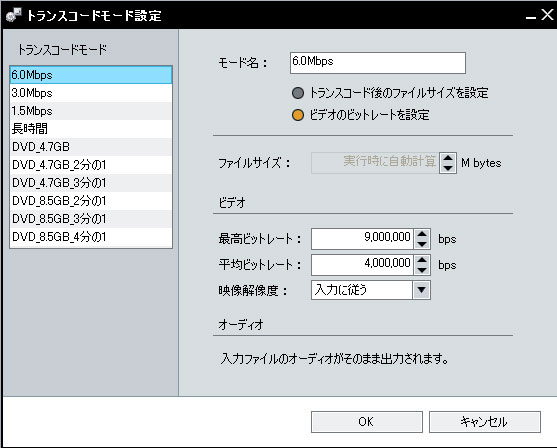The image size is (557, 448).
Task: Click the 平均ビットレート value field
Action: coord(362,265)
